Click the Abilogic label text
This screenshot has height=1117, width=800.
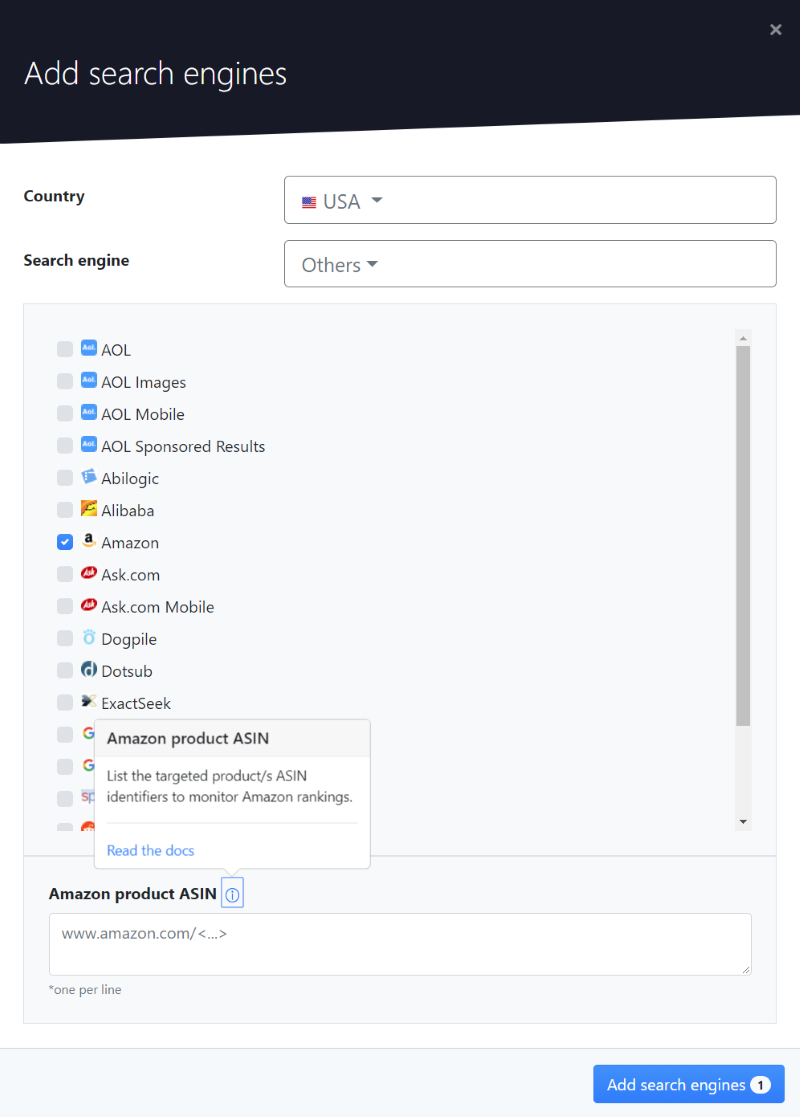[130, 479]
